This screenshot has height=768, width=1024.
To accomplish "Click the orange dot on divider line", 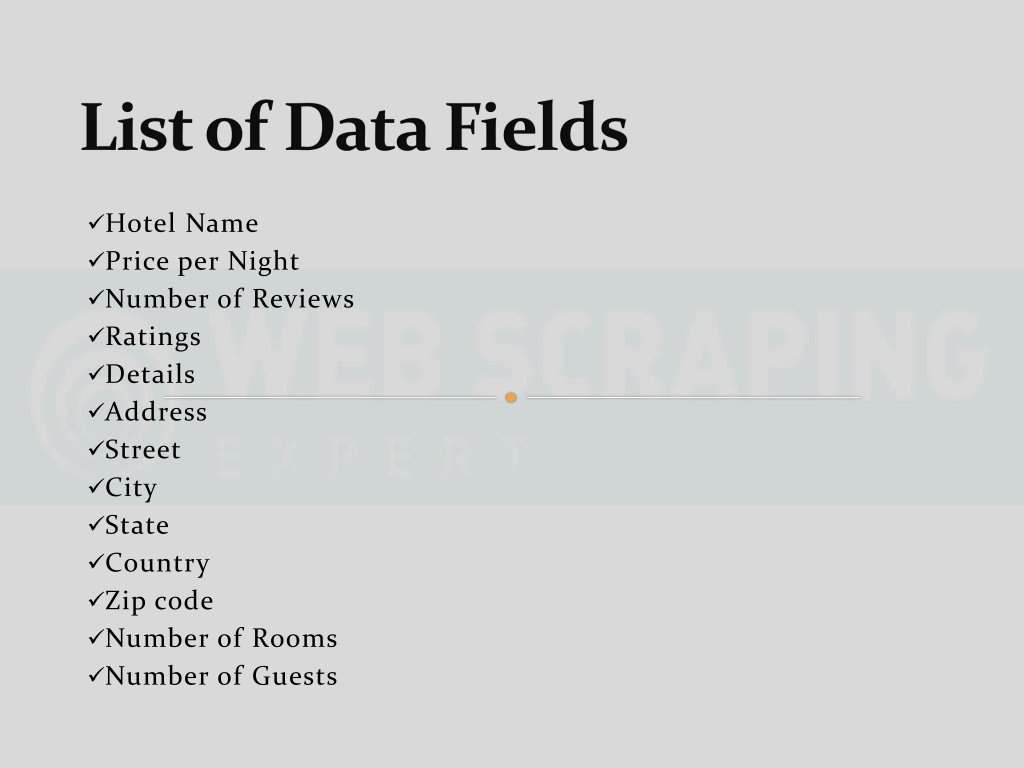I will [511, 397].
